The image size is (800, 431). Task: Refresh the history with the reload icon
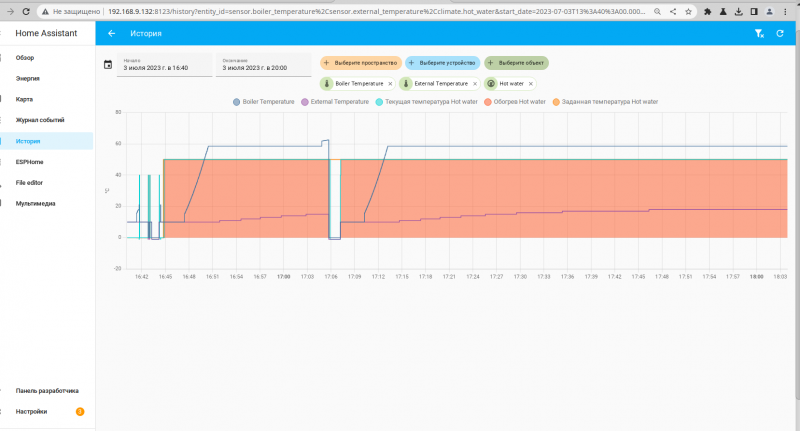point(780,33)
